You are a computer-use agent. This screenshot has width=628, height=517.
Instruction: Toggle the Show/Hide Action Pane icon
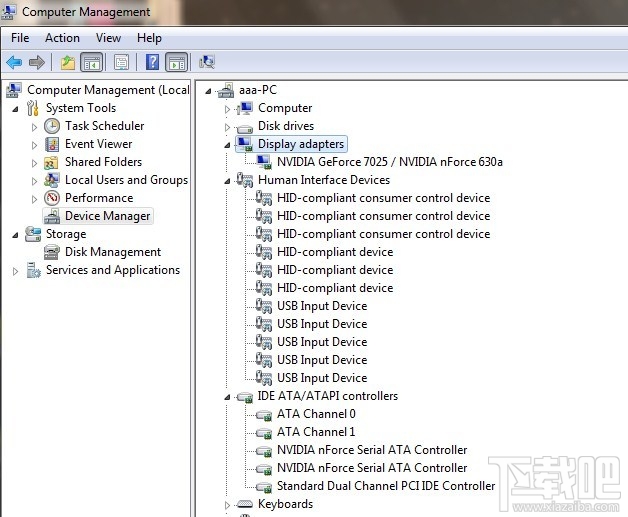(177, 62)
